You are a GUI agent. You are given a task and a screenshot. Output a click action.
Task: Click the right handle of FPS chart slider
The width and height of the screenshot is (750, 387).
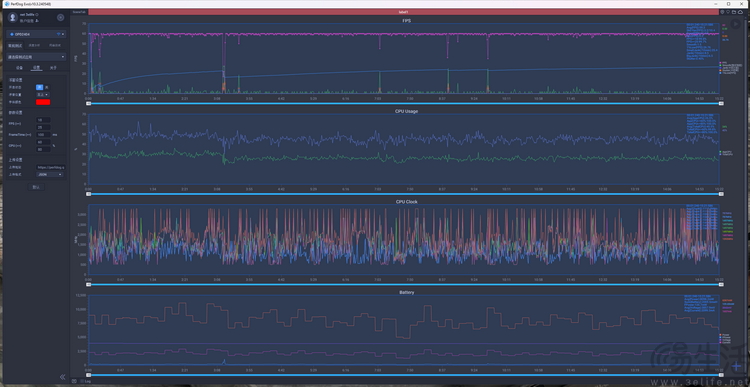tap(720, 103)
